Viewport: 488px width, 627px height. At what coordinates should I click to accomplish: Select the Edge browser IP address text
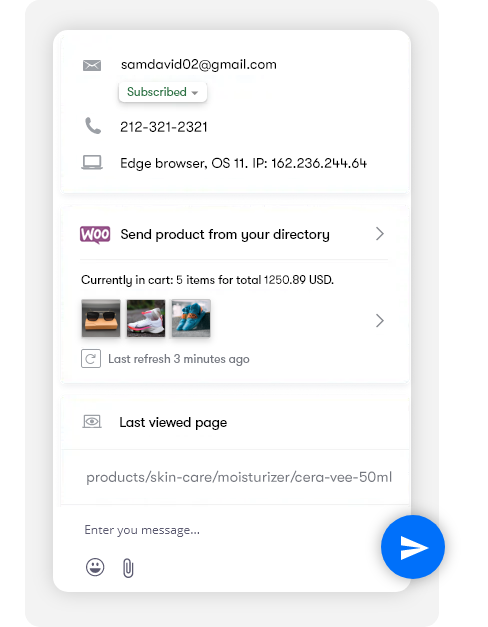(x=243, y=163)
